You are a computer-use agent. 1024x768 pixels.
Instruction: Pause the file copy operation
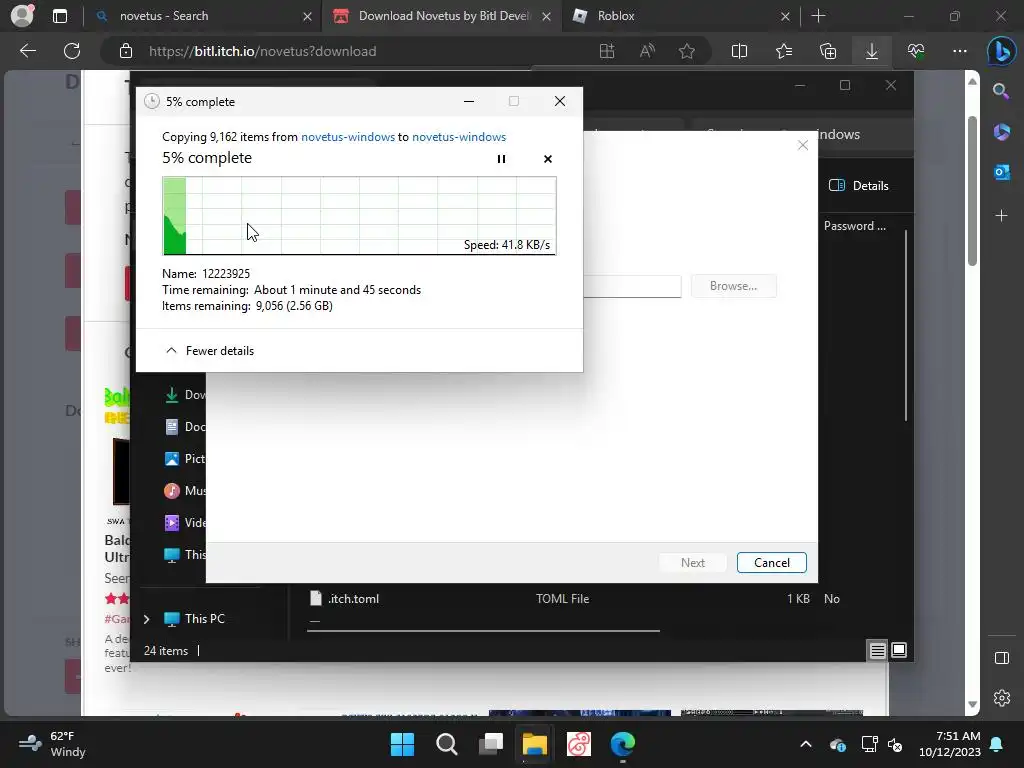tap(501, 159)
